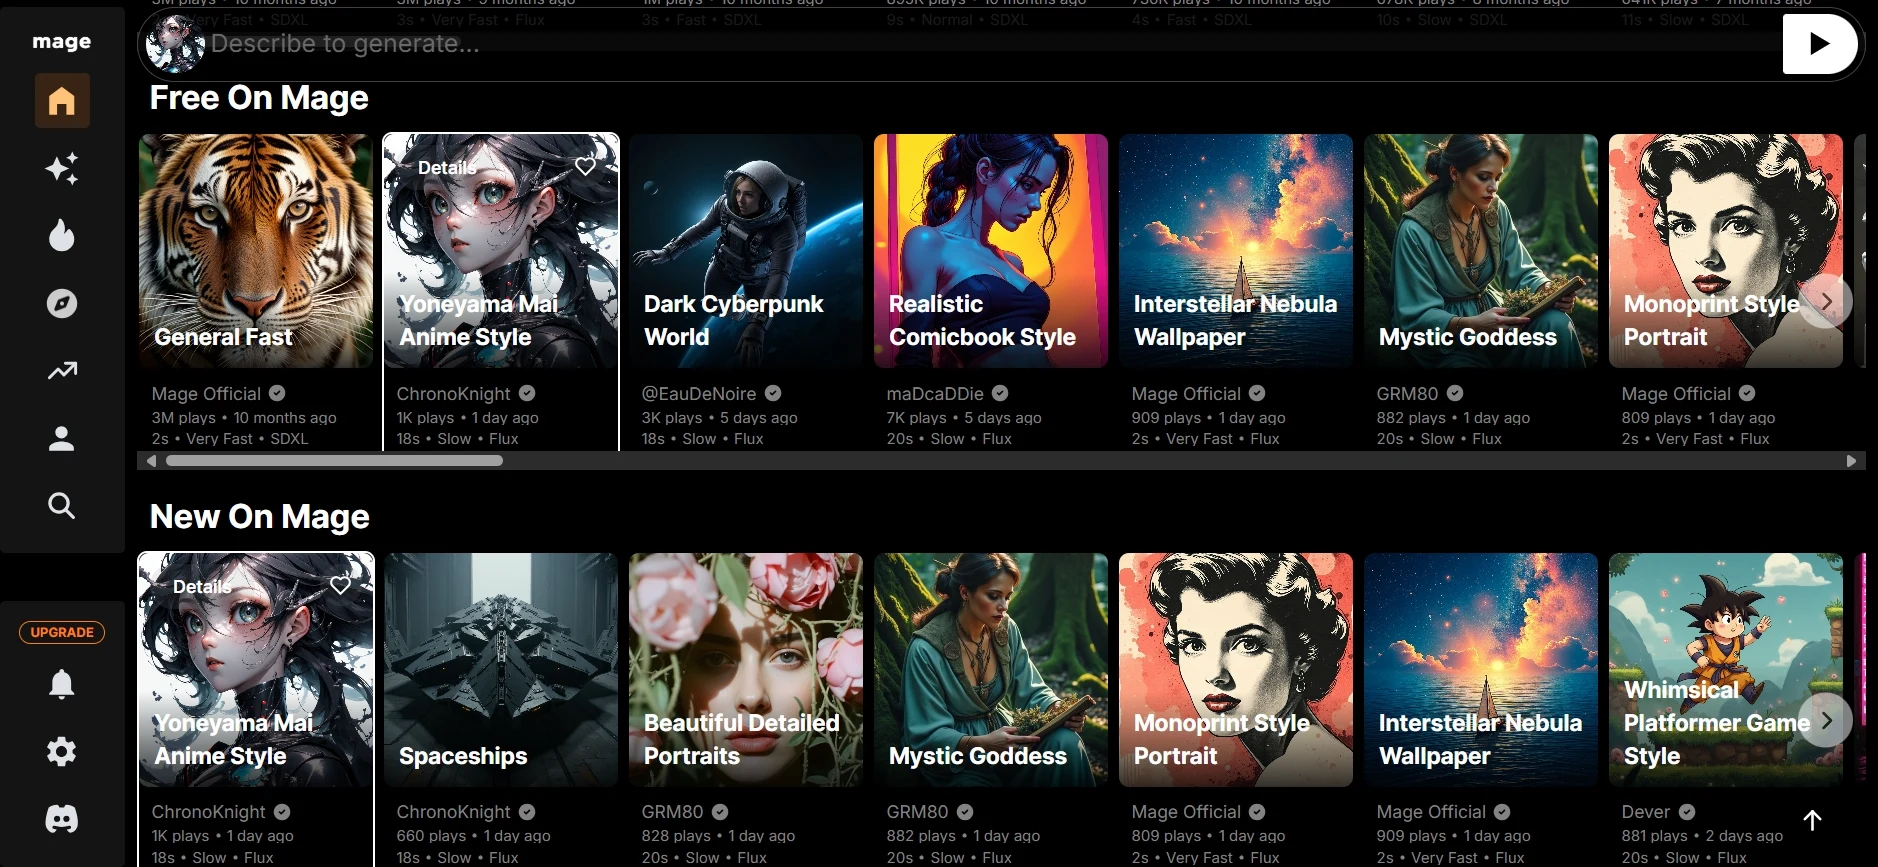The width and height of the screenshot is (1878, 867).
Task: Open the compass Explore icon in sidebar
Action: [x=62, y=303]
